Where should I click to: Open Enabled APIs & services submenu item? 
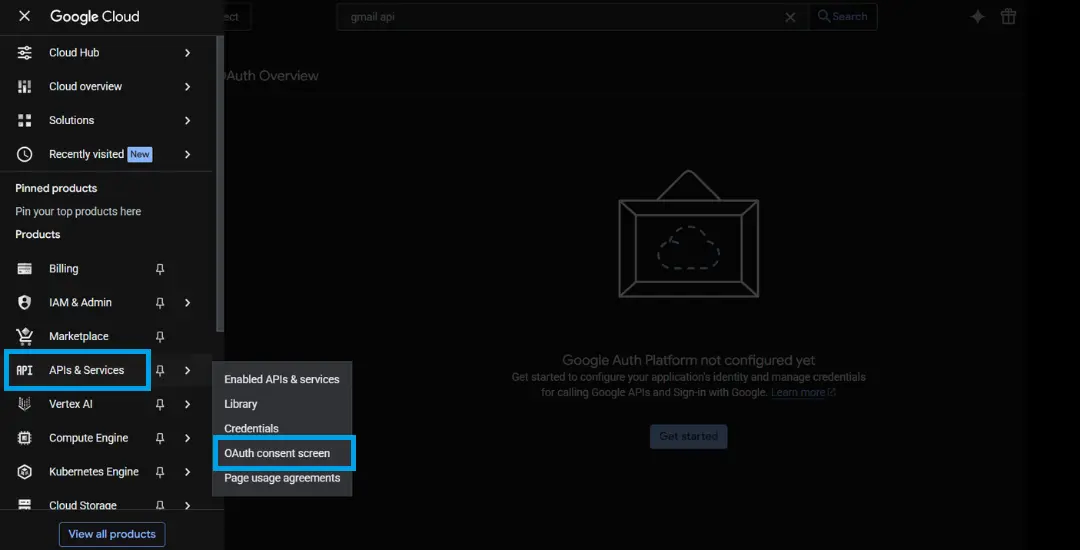click(x=282, y=379)
